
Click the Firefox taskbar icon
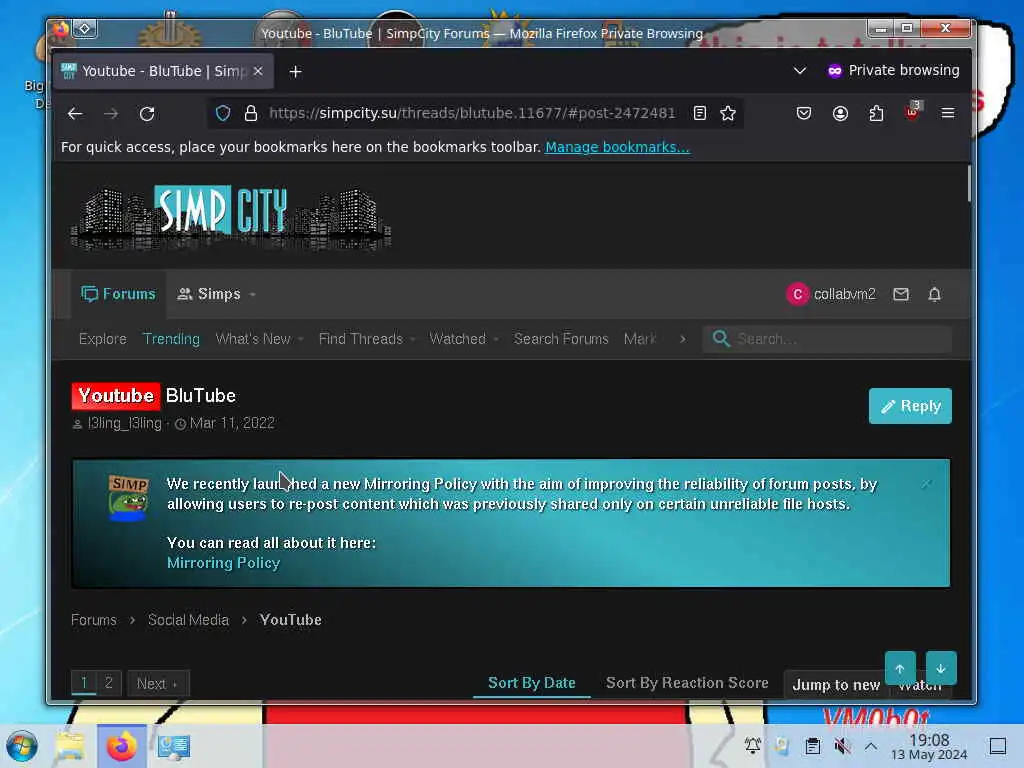[121, 746]
